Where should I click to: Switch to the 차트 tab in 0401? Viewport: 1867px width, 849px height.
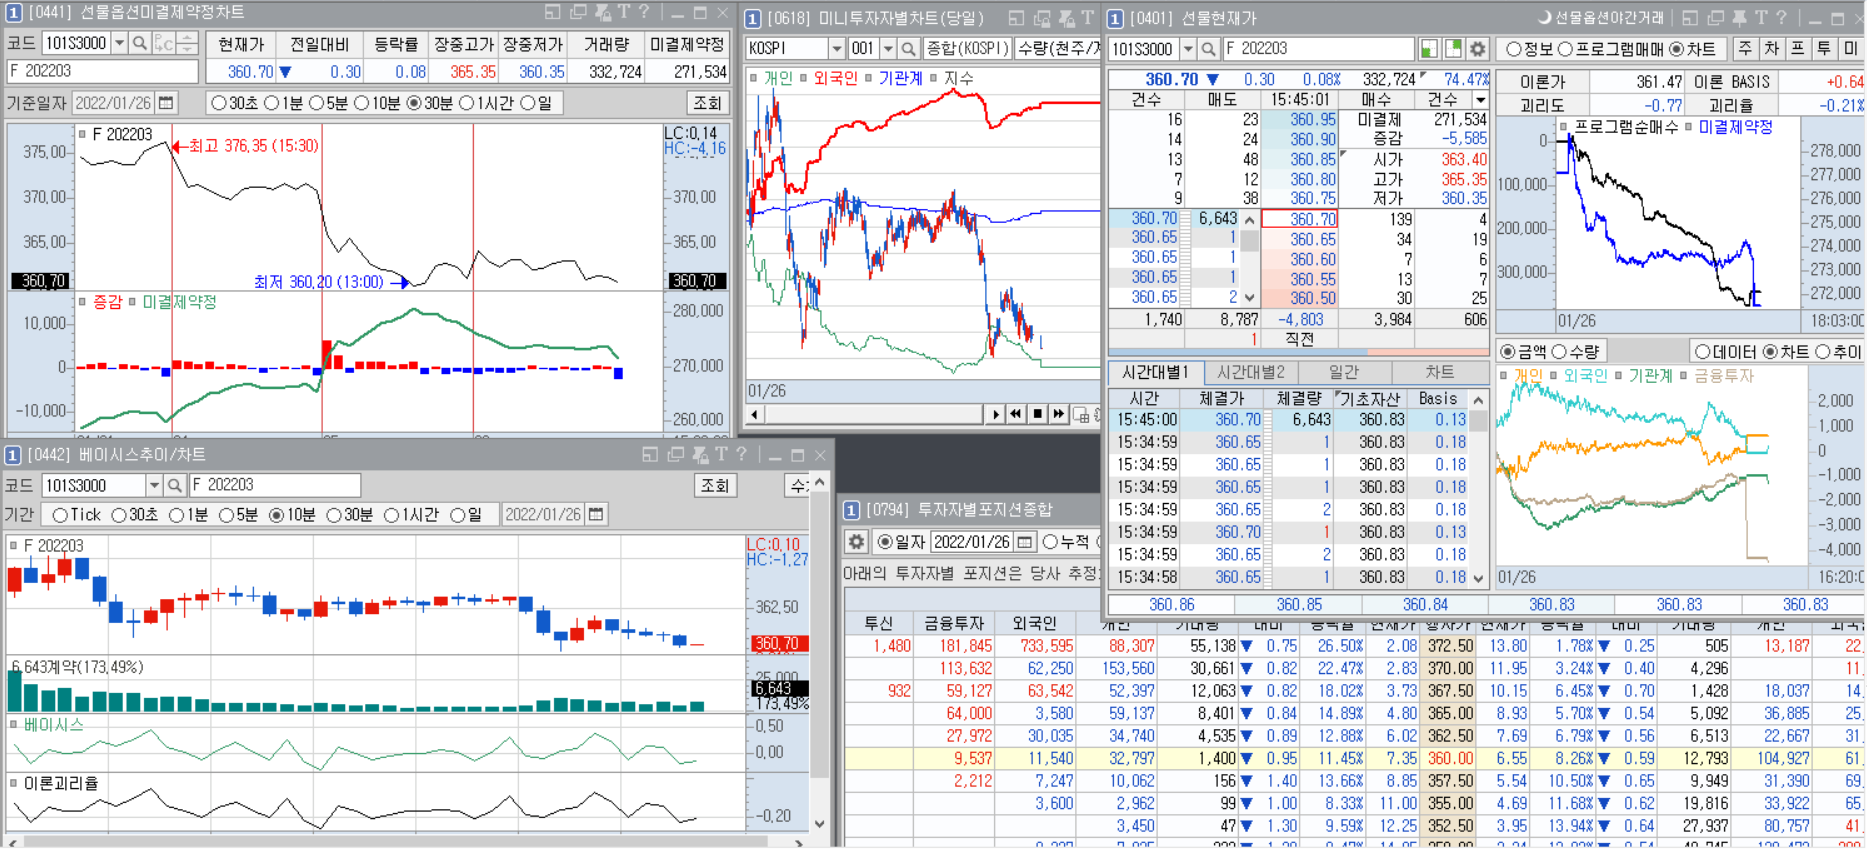click(1439, 372)
